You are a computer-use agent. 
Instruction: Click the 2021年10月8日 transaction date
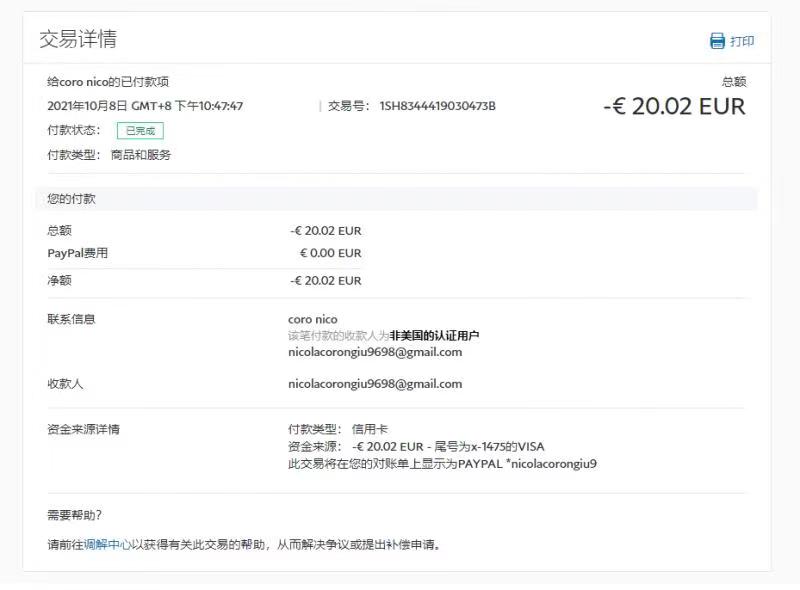pos(87,106)
